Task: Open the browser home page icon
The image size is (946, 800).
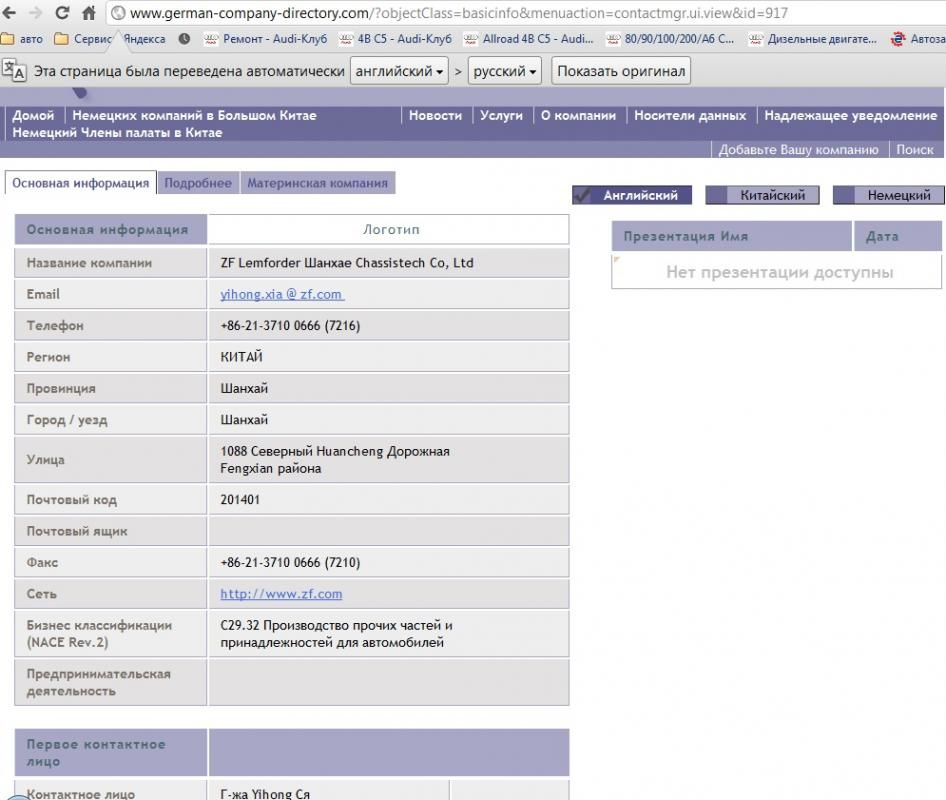Action: pos(89,13)
